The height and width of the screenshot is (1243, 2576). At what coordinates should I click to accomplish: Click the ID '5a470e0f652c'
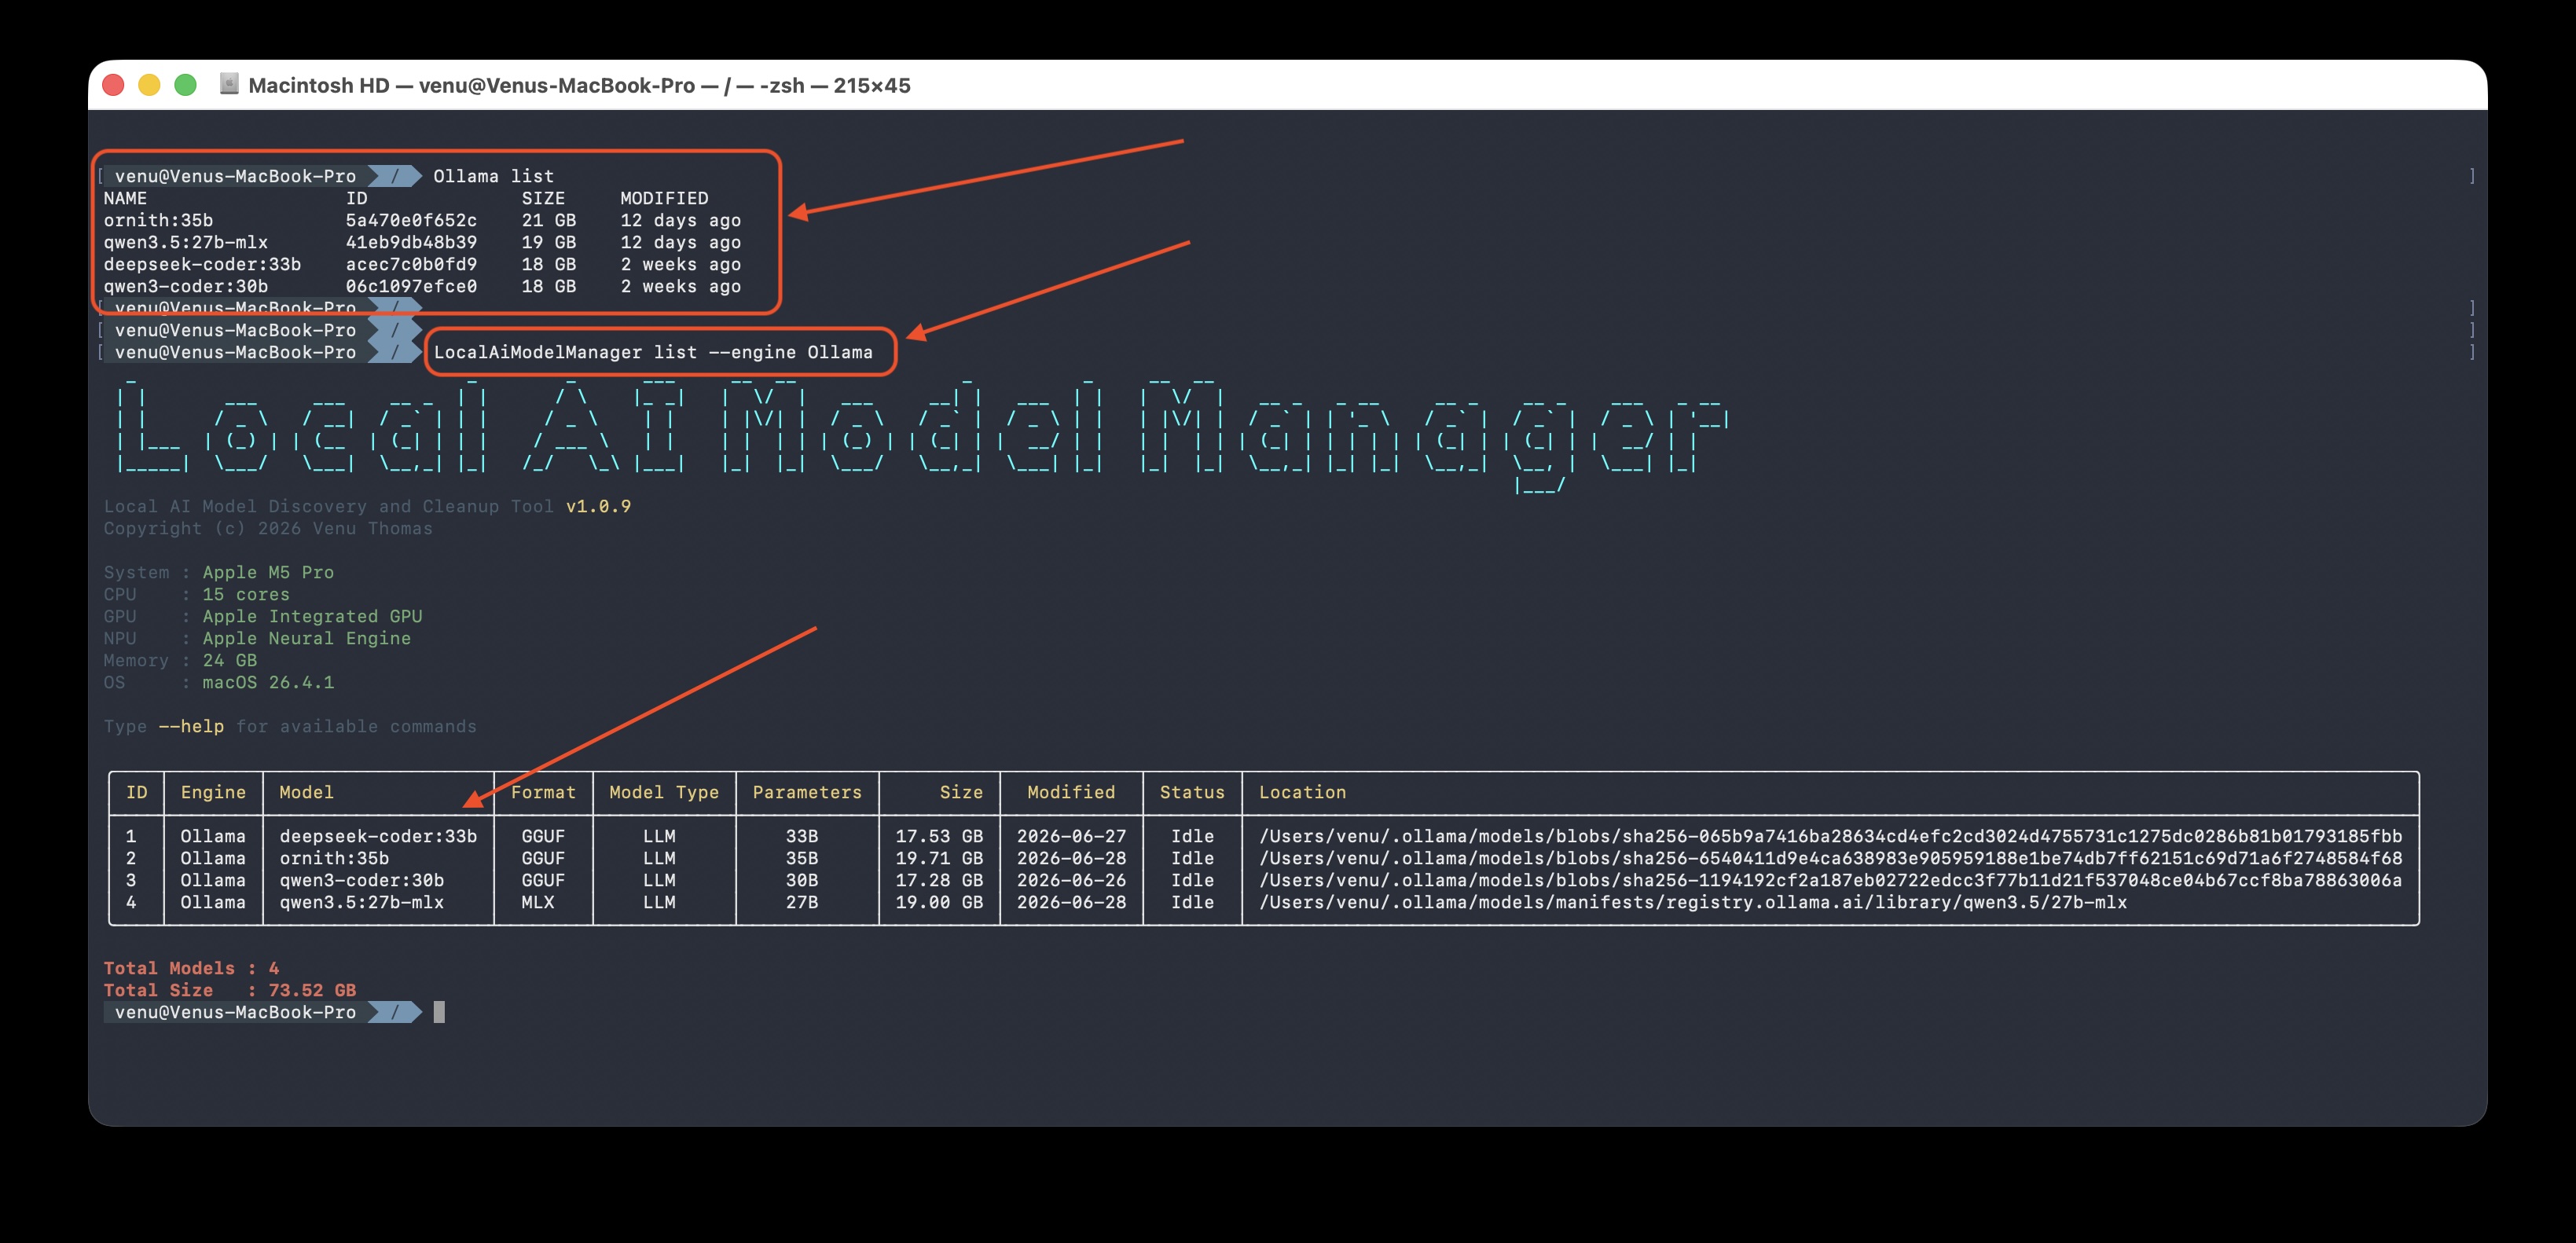(x=411, y=220)
